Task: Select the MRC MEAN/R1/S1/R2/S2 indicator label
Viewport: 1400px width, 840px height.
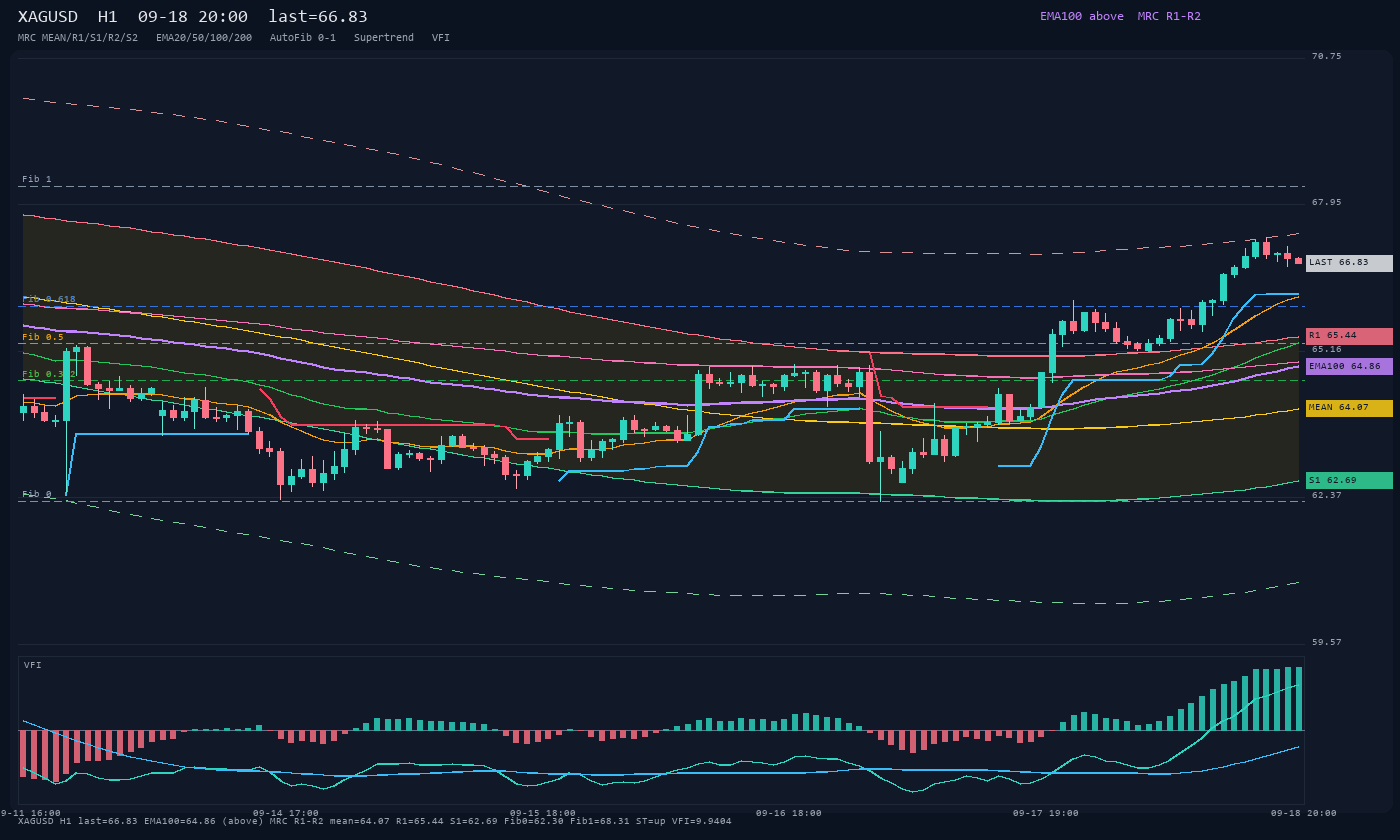Action: [x=78, y=38]
